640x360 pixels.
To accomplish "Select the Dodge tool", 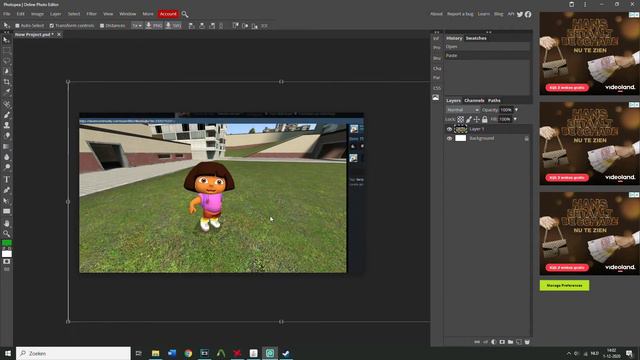I will [7, 167].
